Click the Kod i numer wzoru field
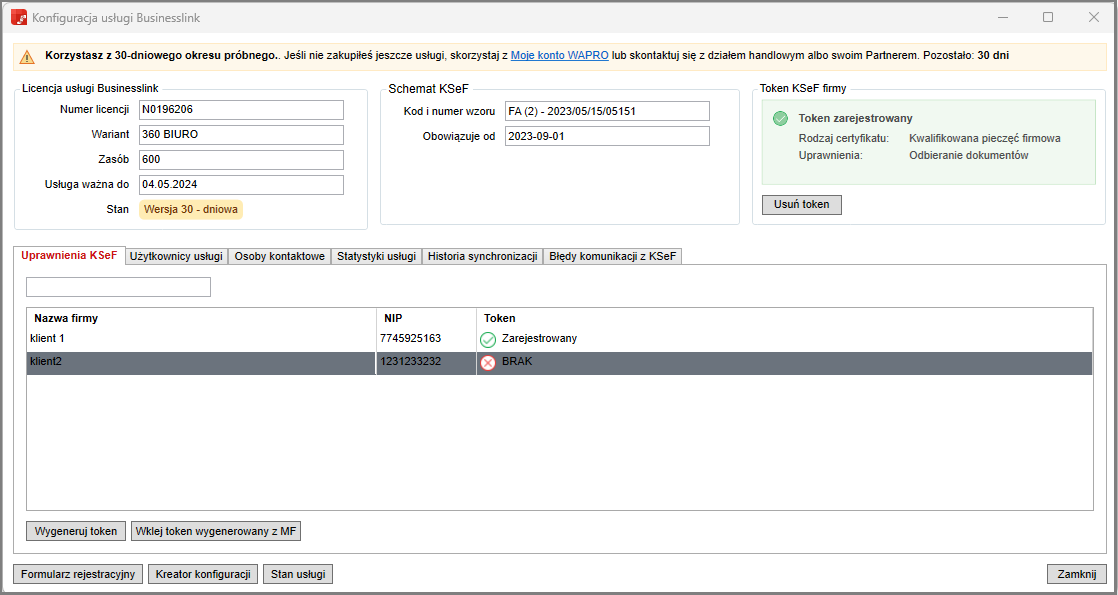Viewport: 1118px width, 595px height. click(607, 111)
